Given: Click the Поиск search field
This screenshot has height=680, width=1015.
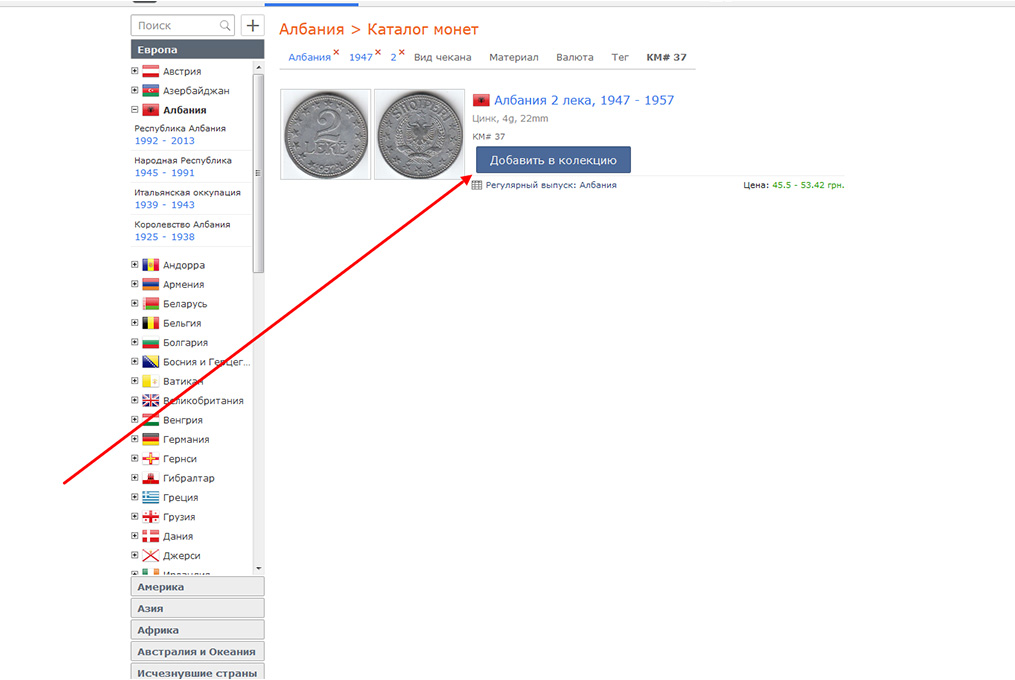Looking at the screenshot, I should [175, 25].
